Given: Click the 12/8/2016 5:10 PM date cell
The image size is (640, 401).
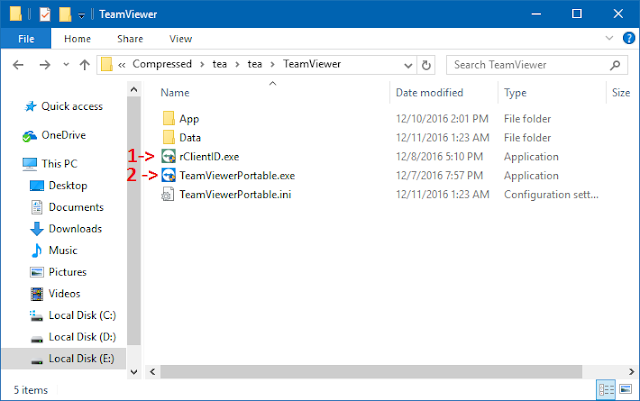Looking at the screenshot, I should (439, 156).
